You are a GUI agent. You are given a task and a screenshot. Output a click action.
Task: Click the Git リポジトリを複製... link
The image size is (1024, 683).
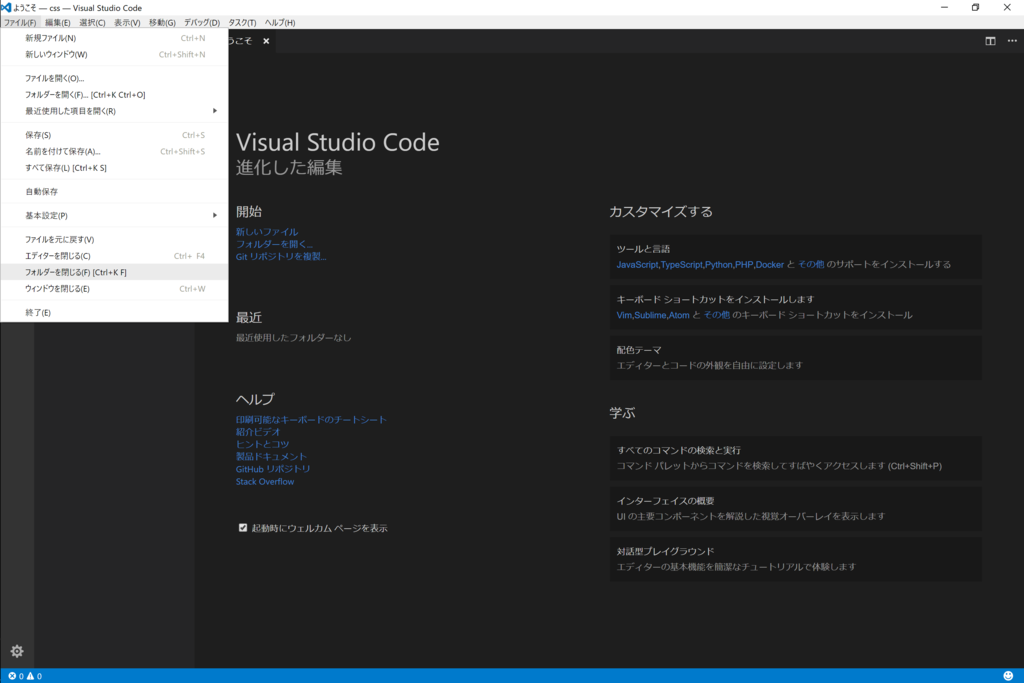point(281,257)
